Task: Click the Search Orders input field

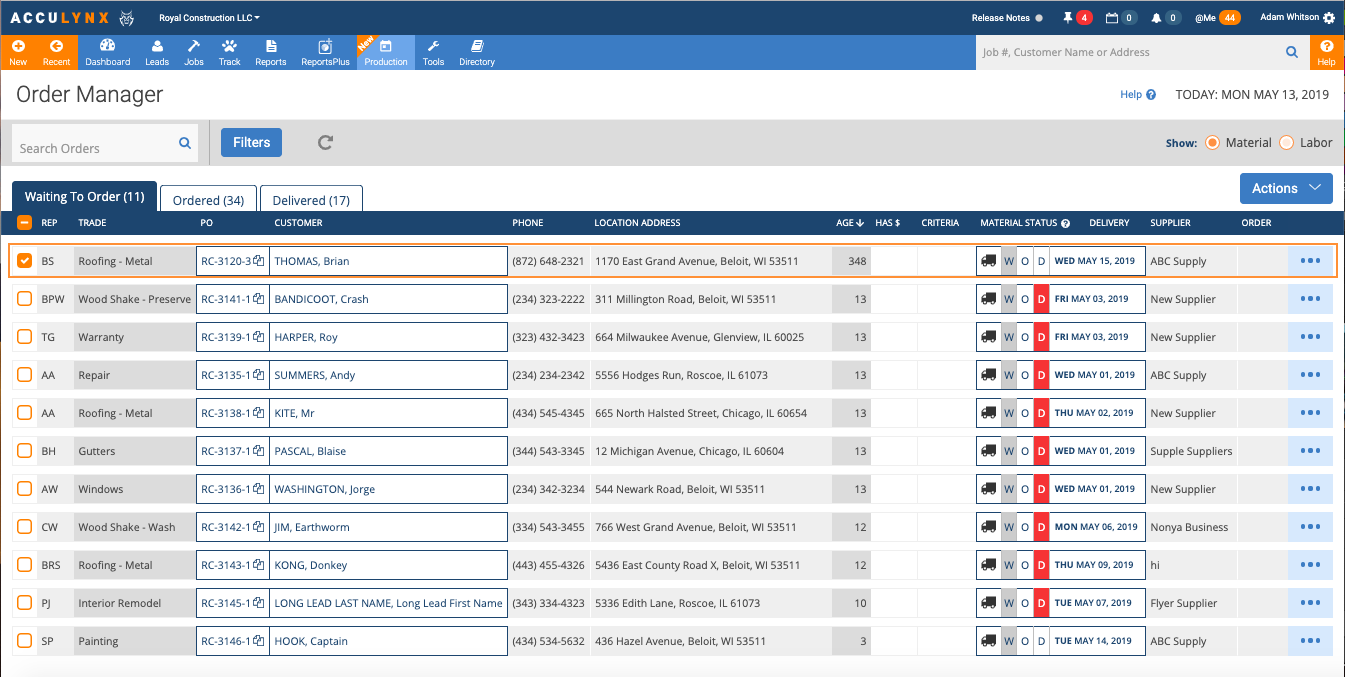Action: click(x=95, y=148)
